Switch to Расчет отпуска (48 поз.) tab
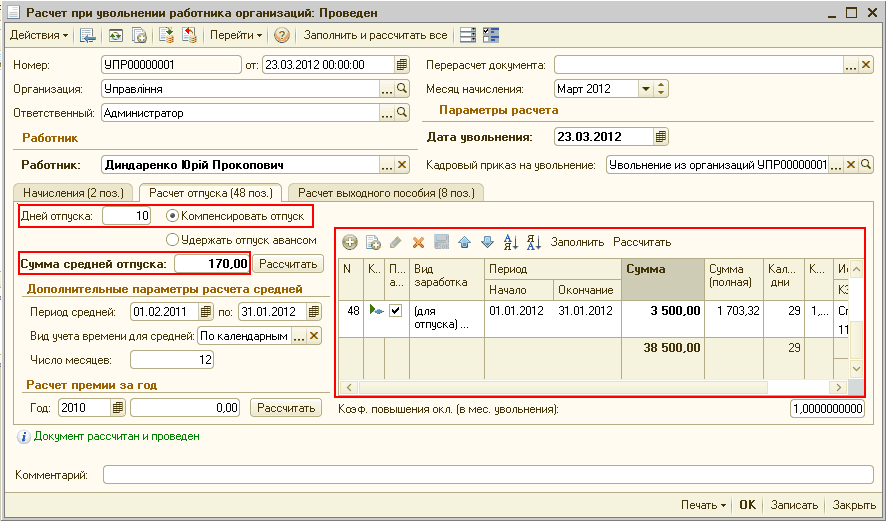Screen dimensions: 886x521 (x=211, y=193)
